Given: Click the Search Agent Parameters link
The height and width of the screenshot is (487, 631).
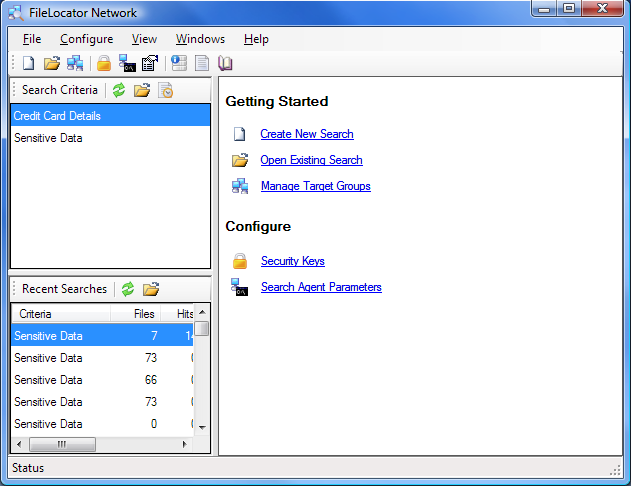Looking at the screenshot, I should (321, 287).
